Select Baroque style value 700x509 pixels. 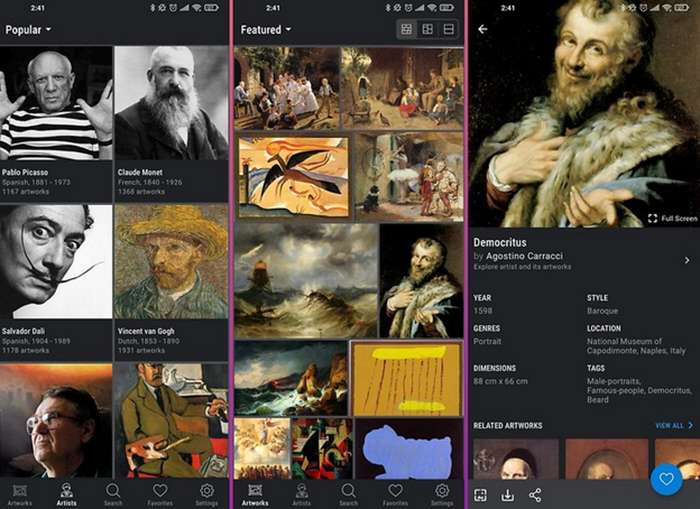pyautogui.click(x=602, y=311)
